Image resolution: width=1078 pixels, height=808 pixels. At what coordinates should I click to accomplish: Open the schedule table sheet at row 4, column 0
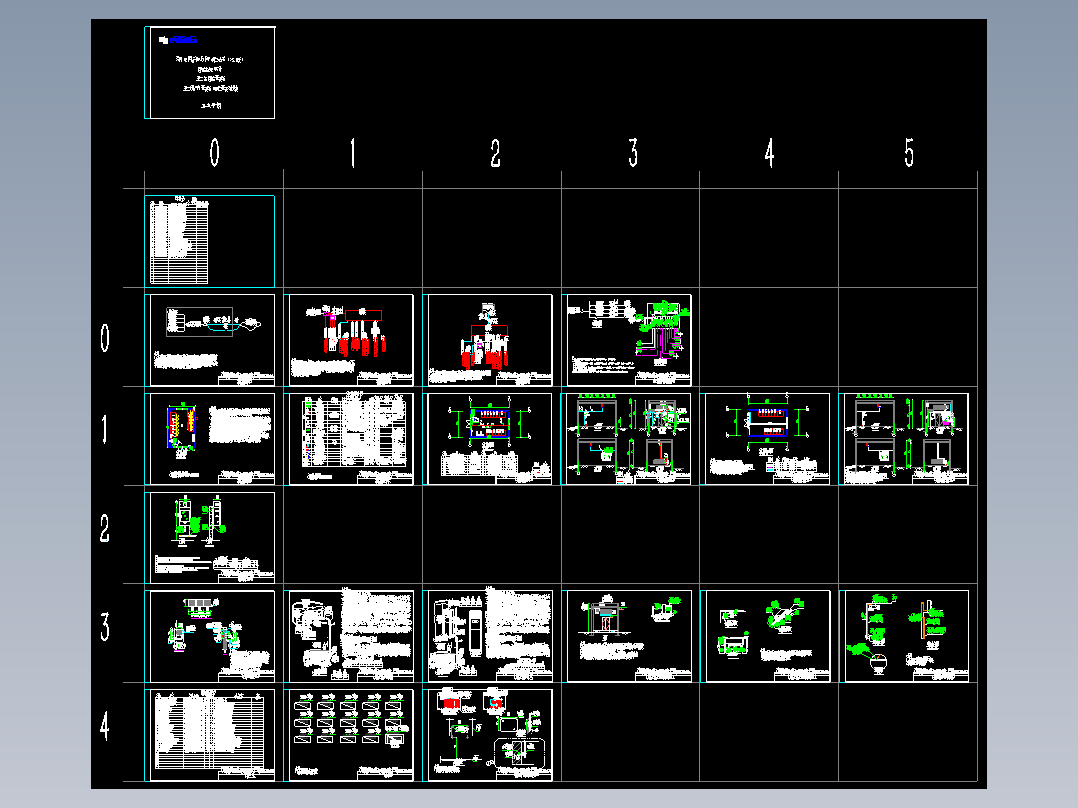(x=210, y=735)
